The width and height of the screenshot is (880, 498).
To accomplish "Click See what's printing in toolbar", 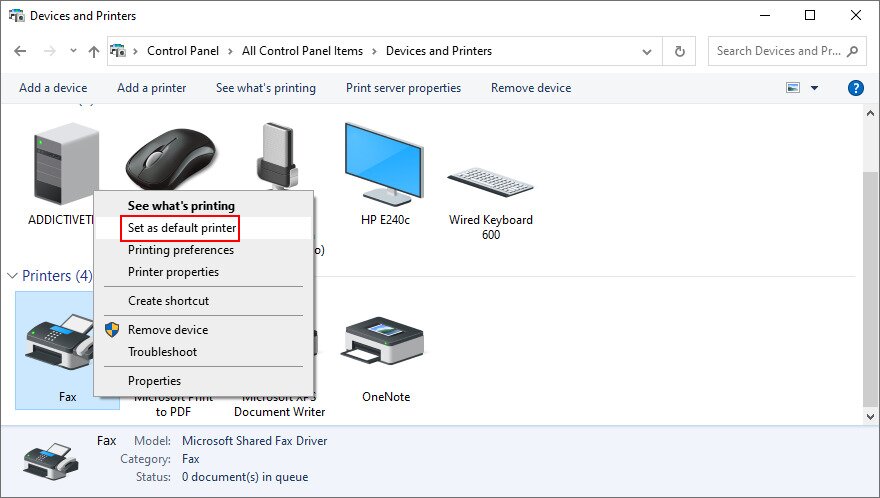I will point(266,88).
